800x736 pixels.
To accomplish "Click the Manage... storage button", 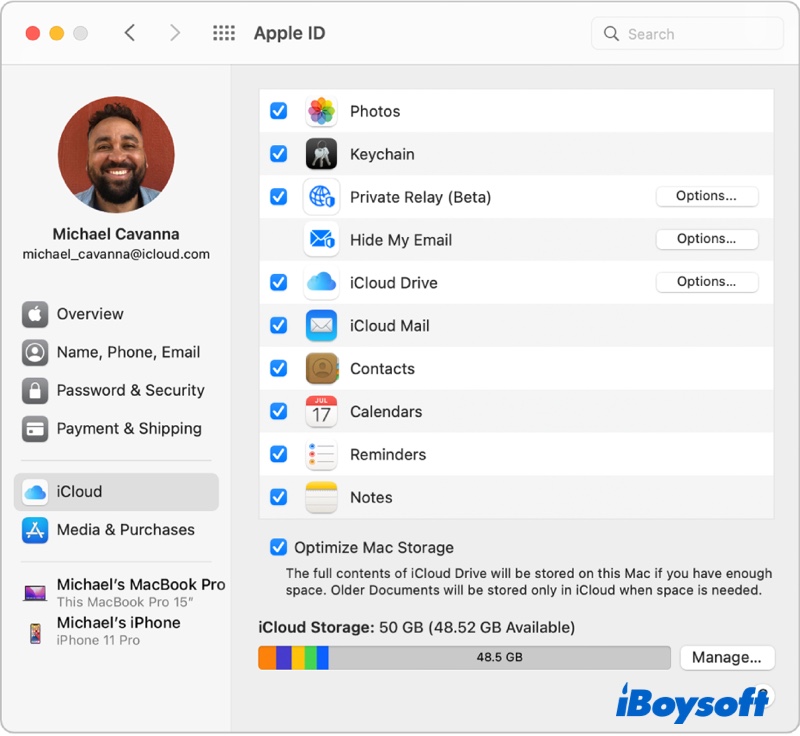I will 727,657.
